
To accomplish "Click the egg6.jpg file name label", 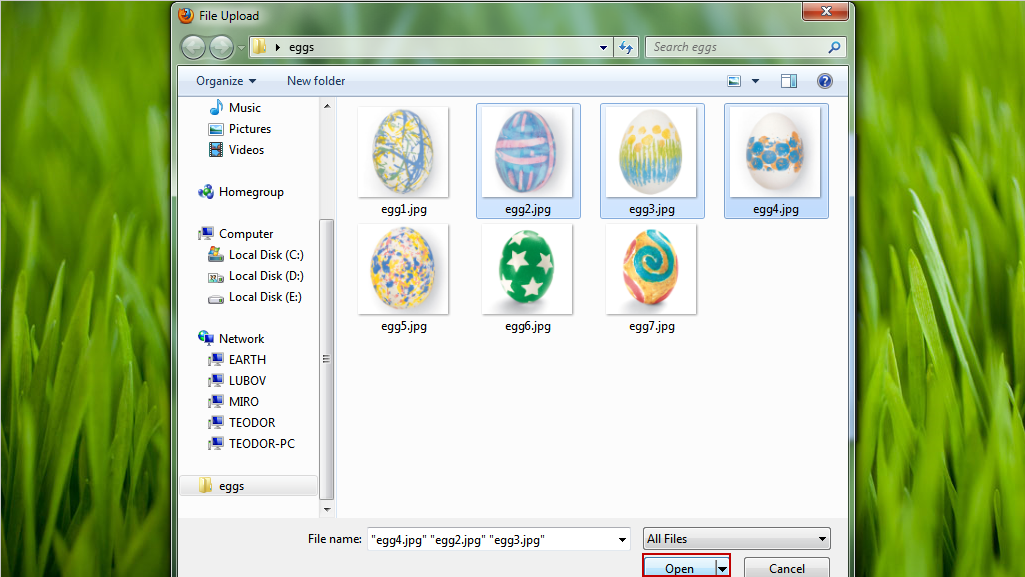I will pos(528,326).
